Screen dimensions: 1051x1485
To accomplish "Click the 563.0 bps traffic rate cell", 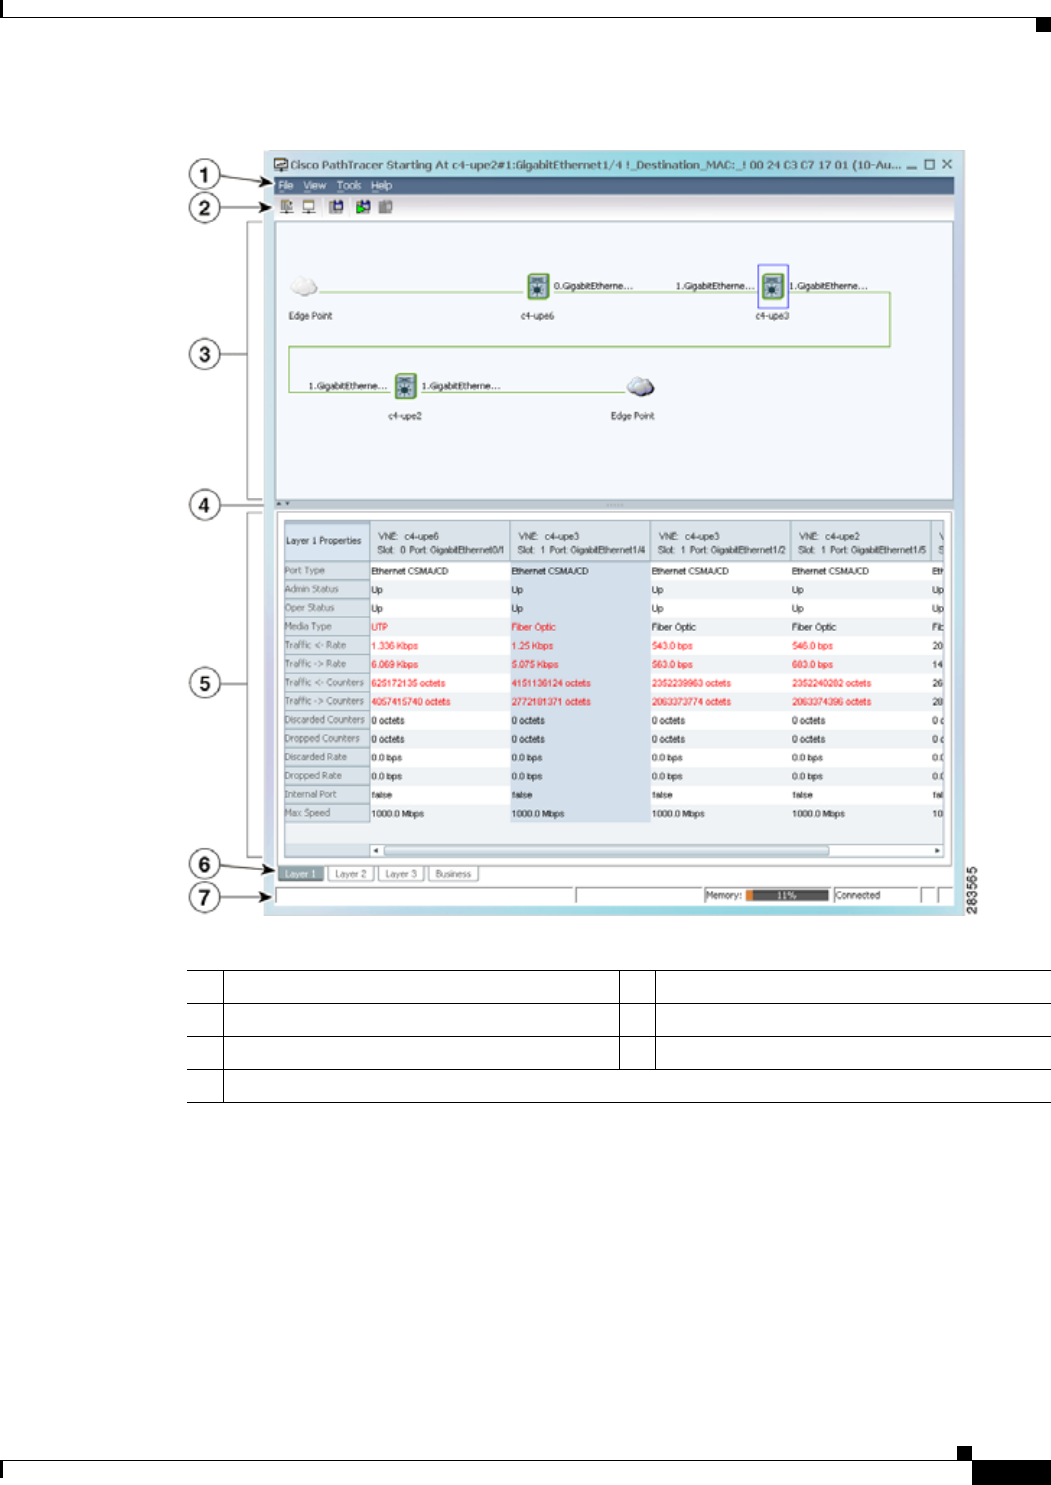I will pyautogui.click(x=720, y=664).
